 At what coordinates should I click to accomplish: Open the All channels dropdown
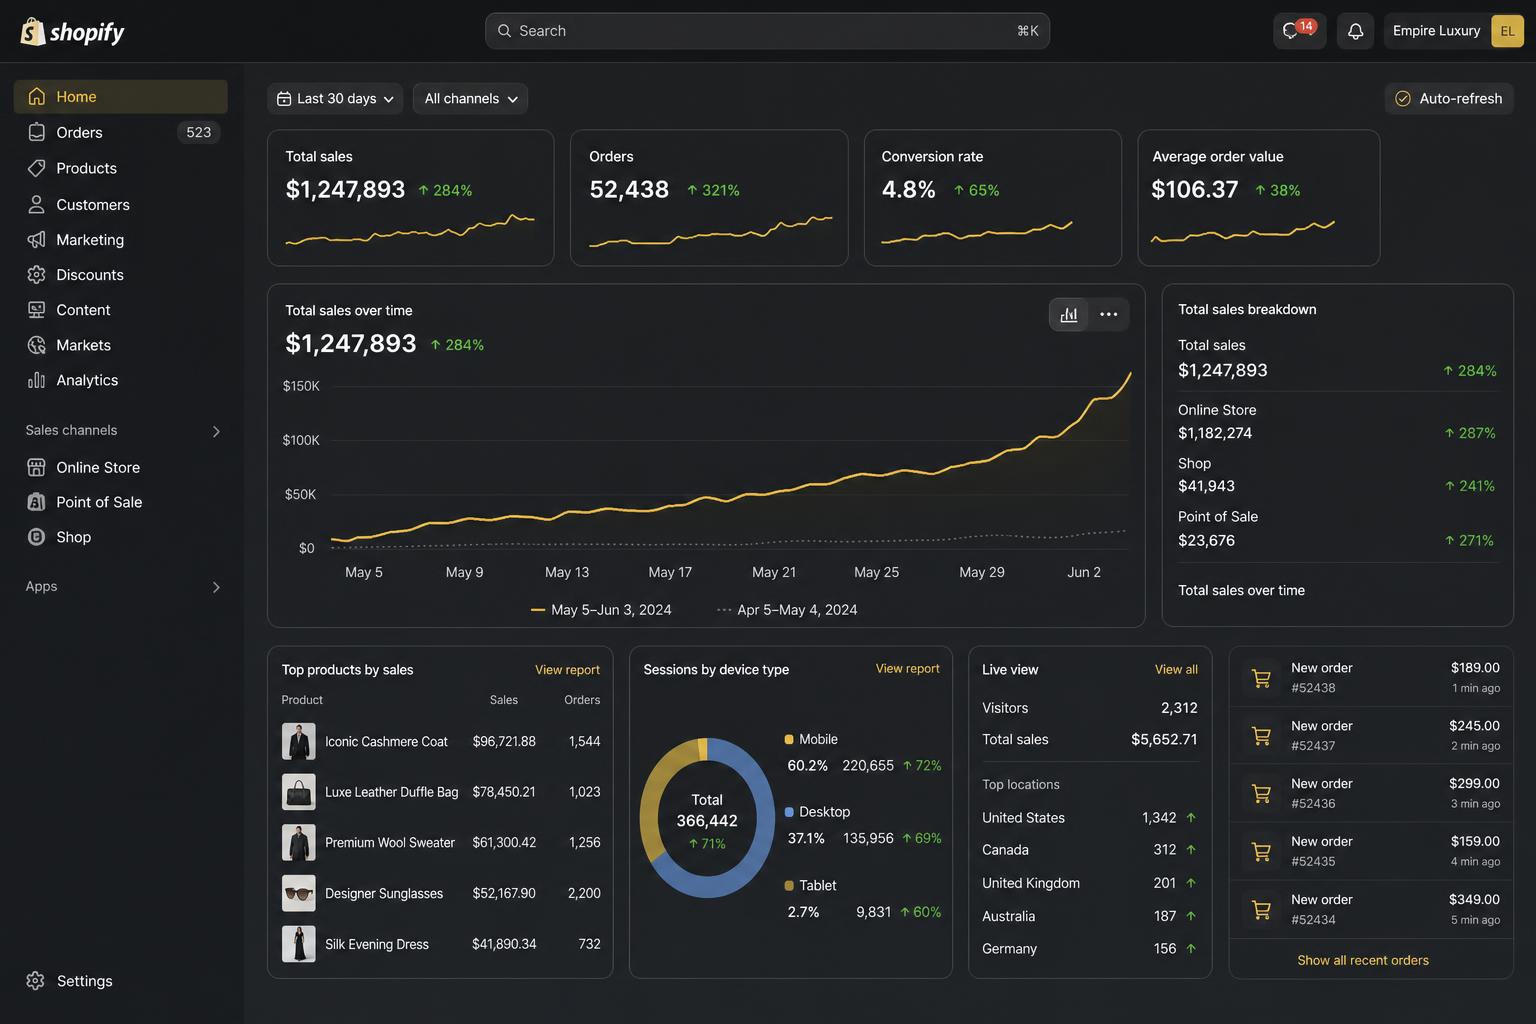coord(470,98)
